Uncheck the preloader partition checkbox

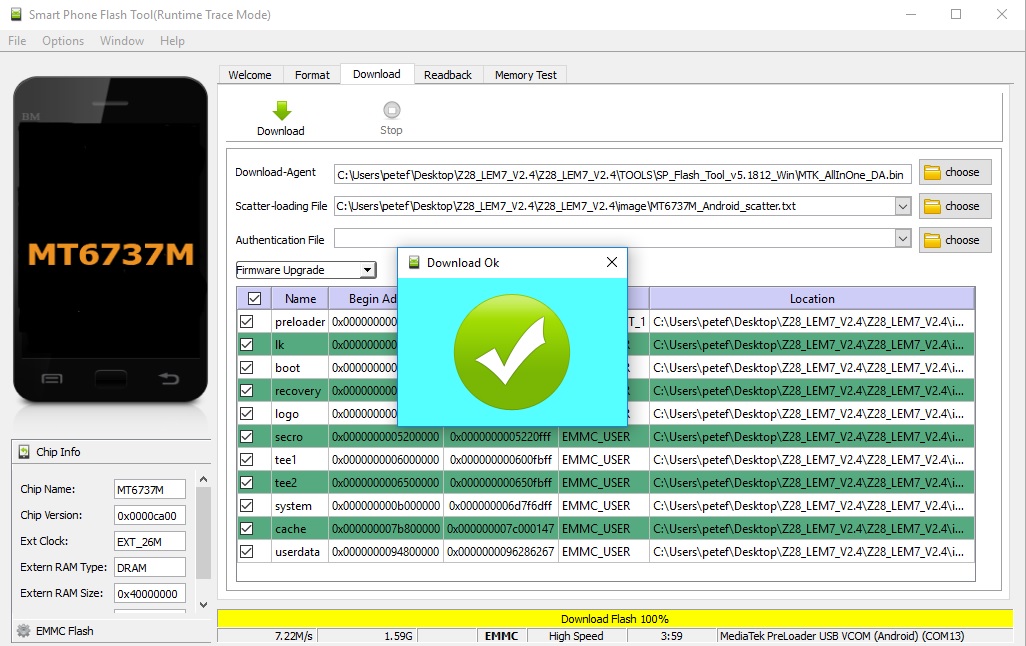(246, 322)
